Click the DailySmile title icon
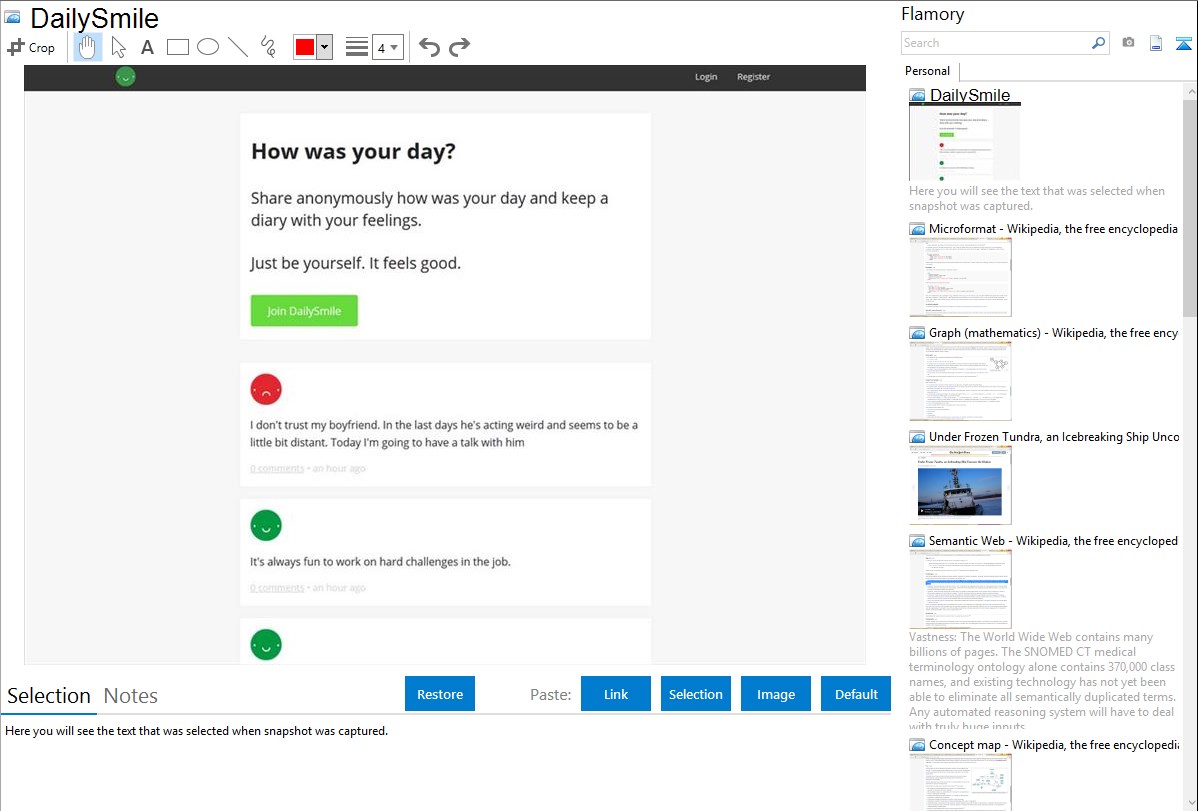 pos(13,18)
